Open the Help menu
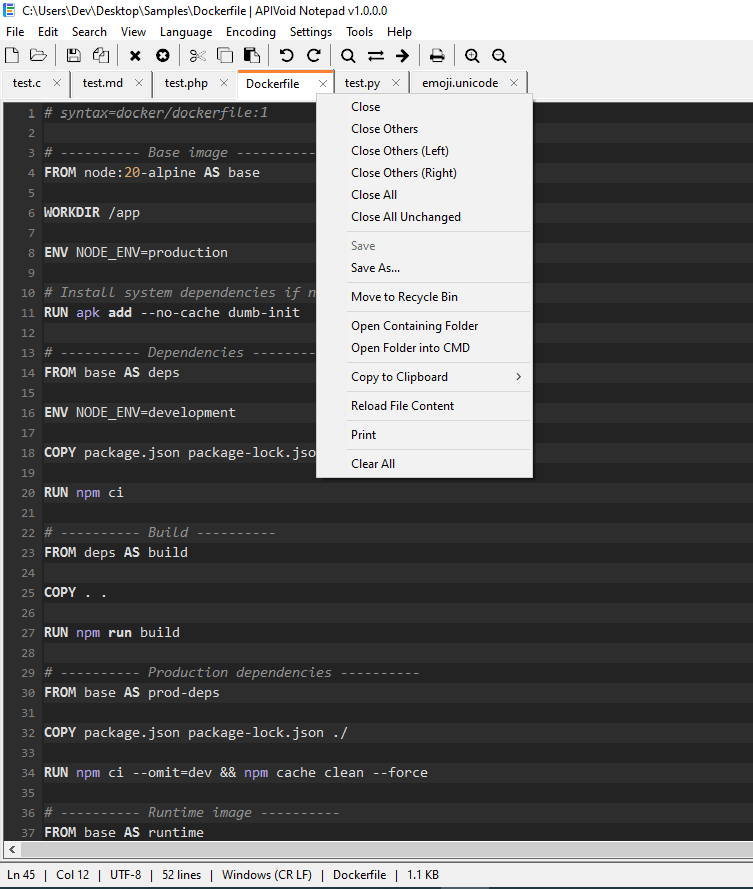753x889 pixels. (399, 32)
